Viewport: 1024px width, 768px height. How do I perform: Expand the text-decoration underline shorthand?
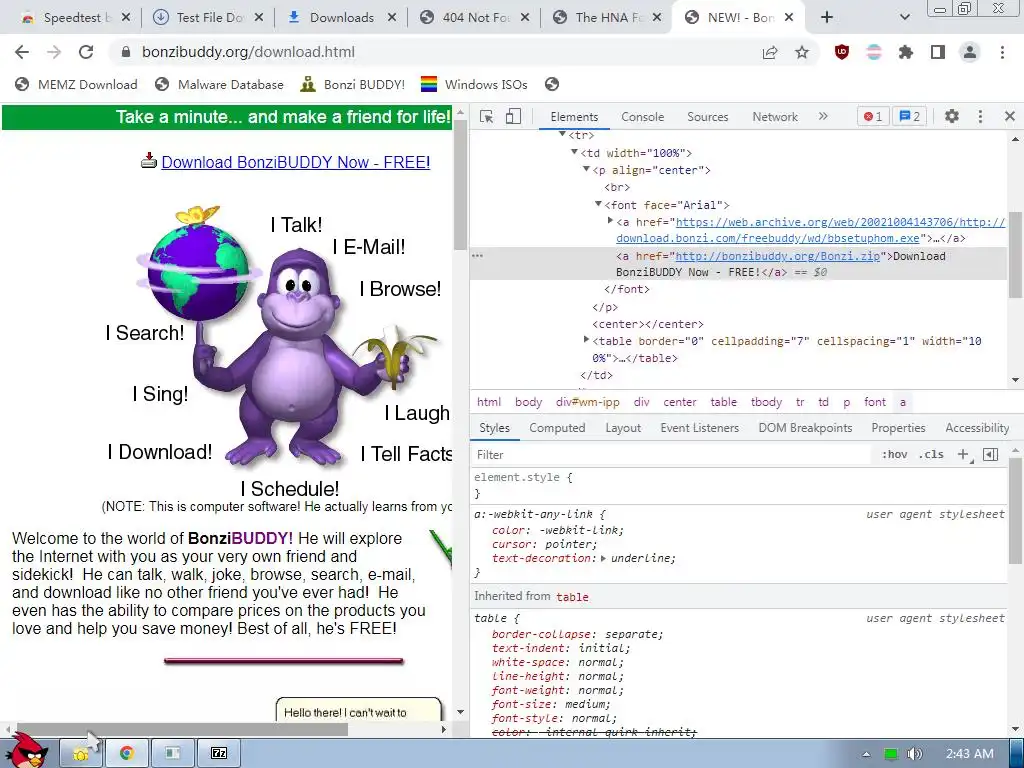click(603, 558)
